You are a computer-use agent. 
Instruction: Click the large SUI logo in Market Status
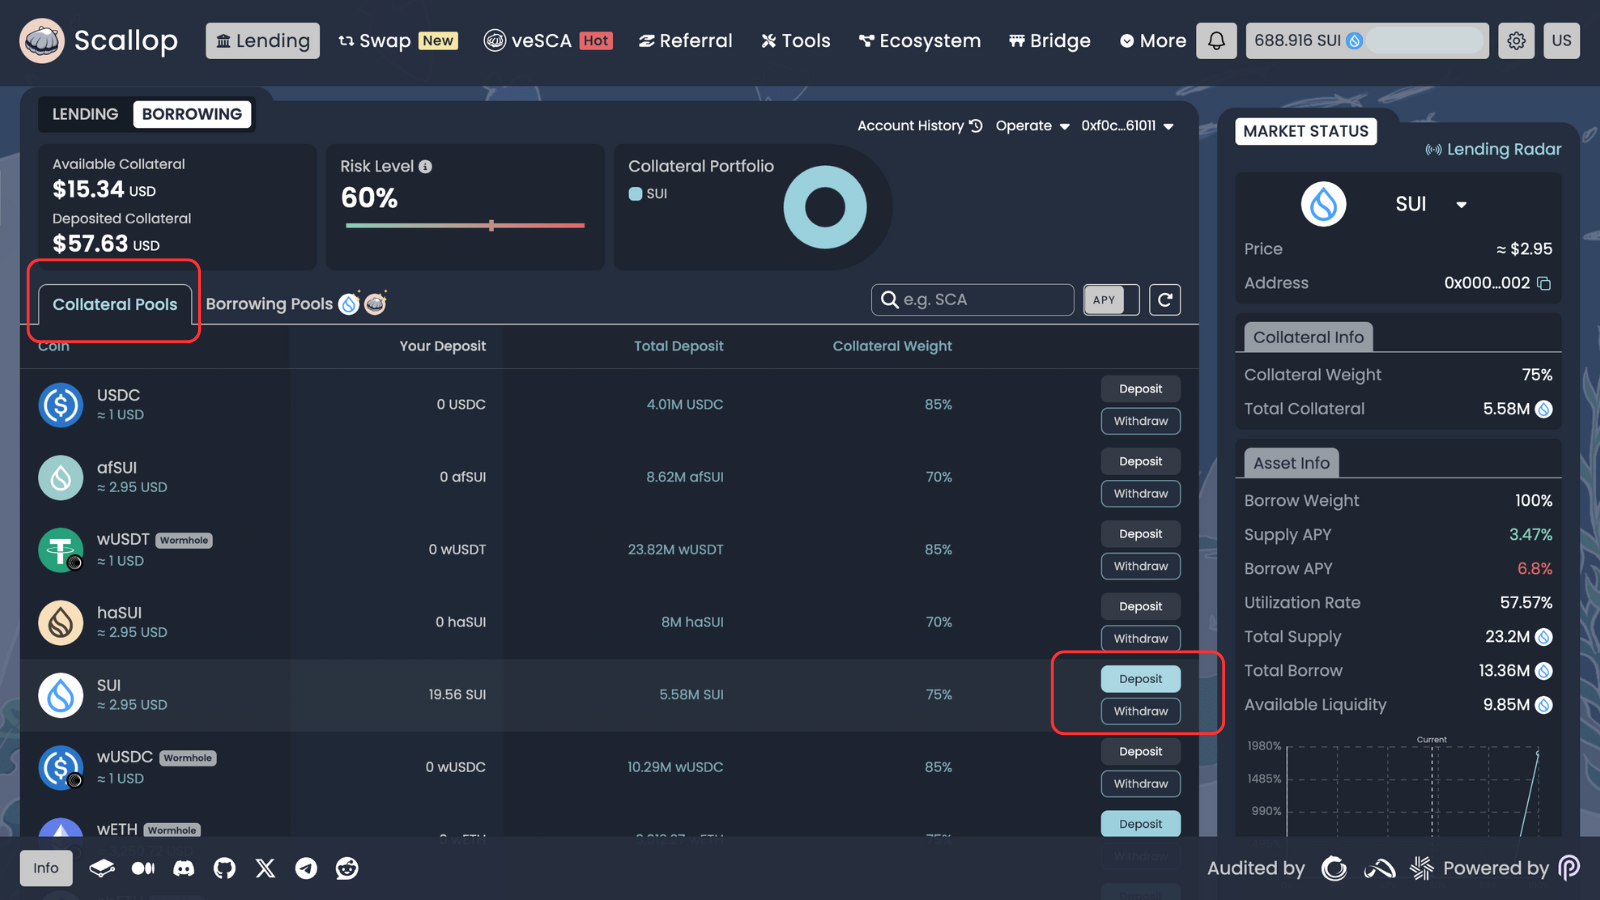tap(1323, 204)
